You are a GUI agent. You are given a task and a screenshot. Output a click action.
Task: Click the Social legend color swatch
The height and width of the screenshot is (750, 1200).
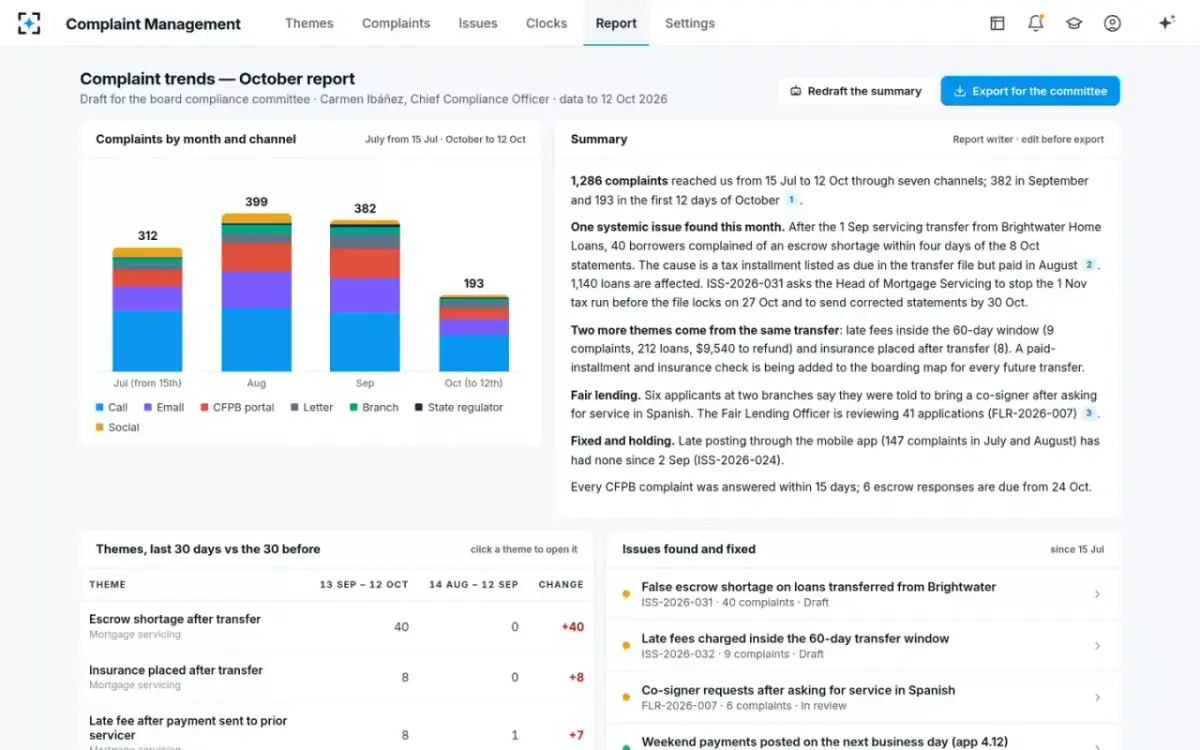tap(99, 428)
